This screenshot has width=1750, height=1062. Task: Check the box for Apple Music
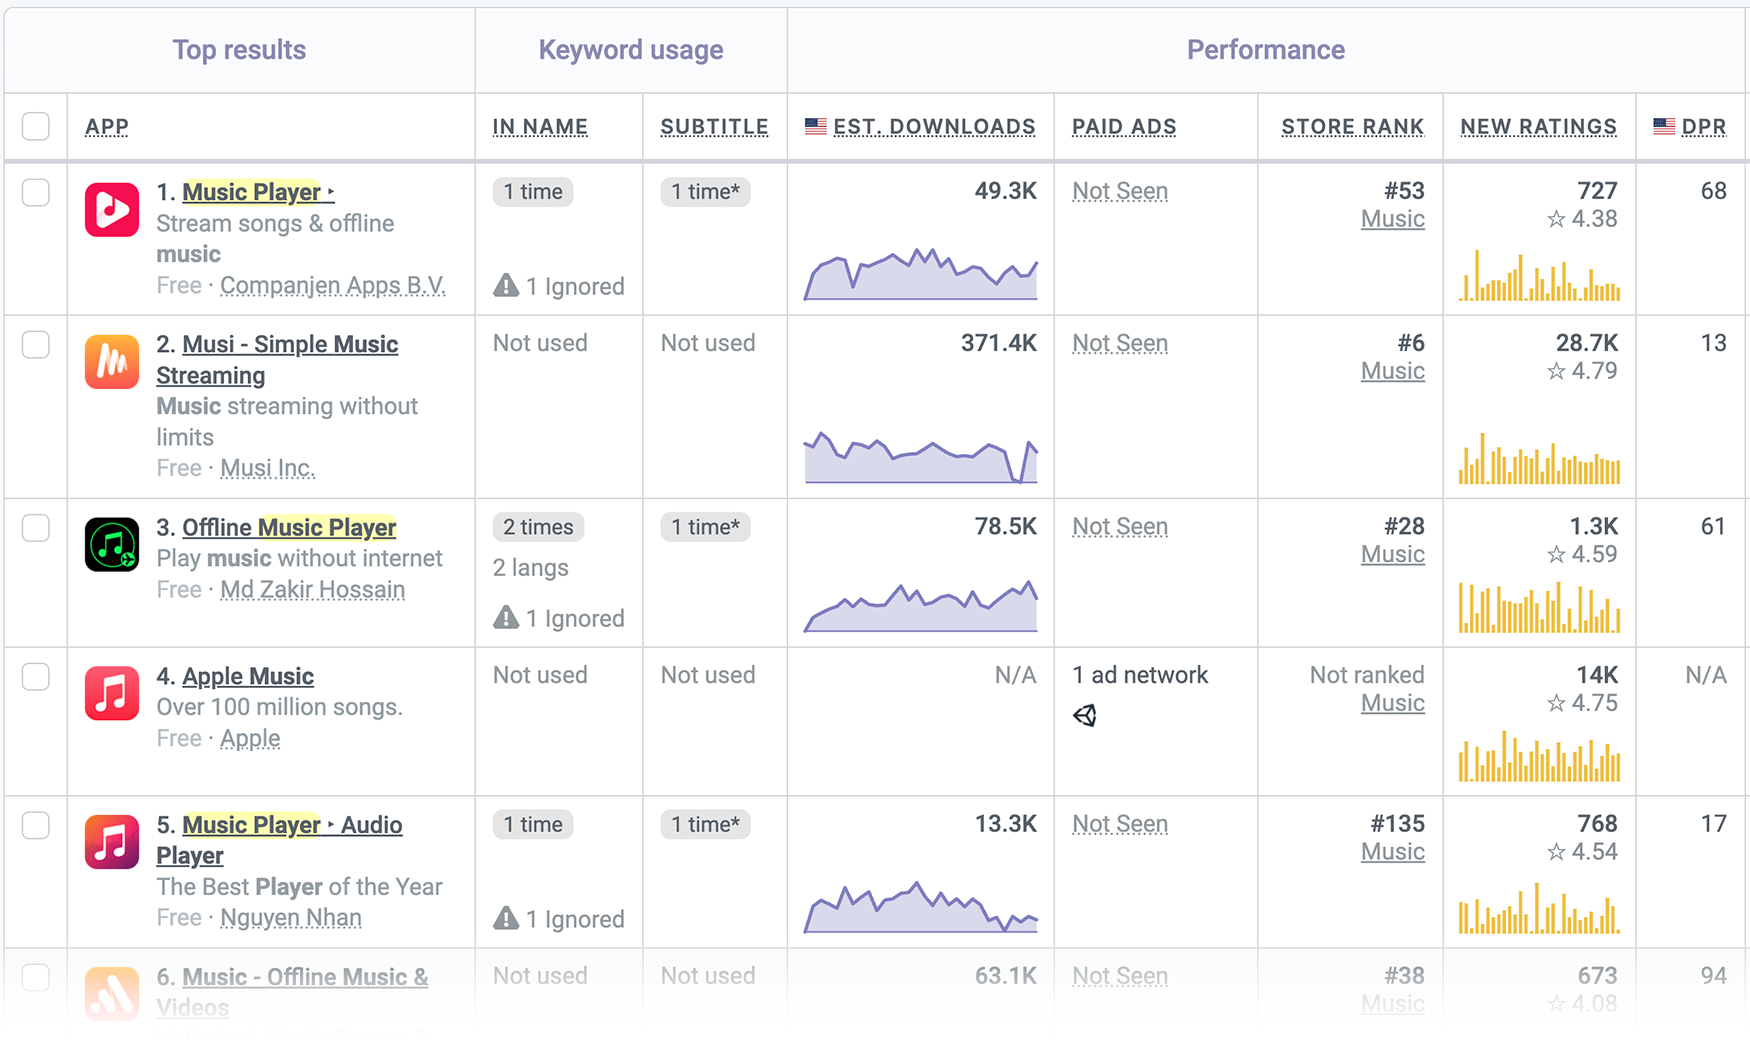36,676
